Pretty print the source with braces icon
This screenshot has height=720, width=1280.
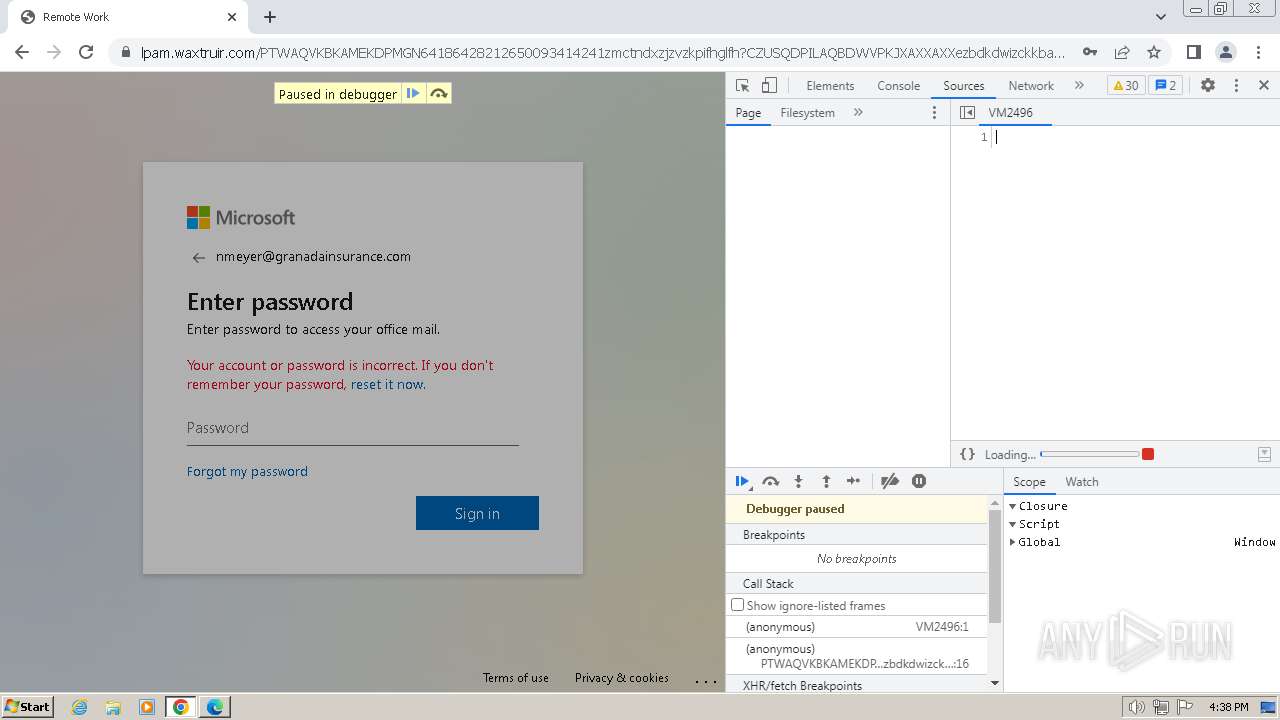point(967,454)
